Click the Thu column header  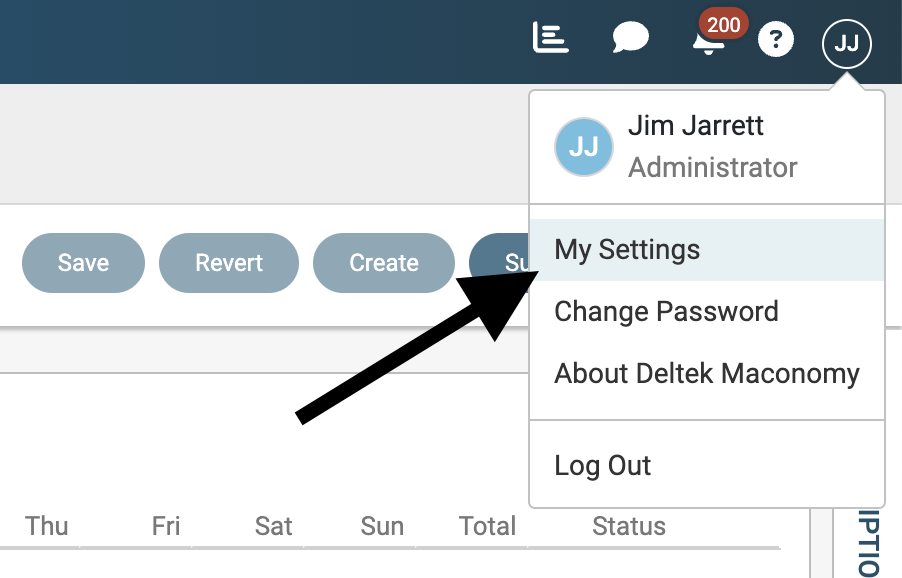coord(47,526)
